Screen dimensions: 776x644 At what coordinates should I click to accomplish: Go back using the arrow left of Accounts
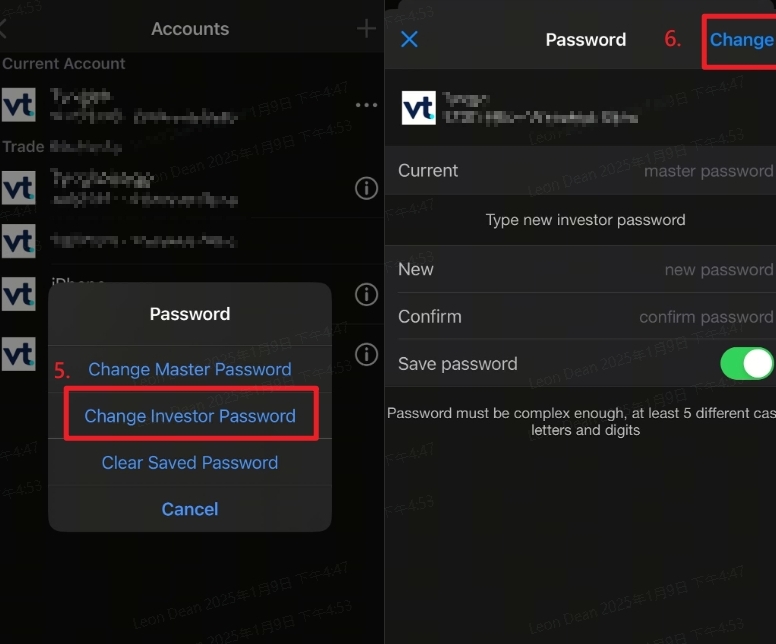pyautogui.click(x=4, y=29)
